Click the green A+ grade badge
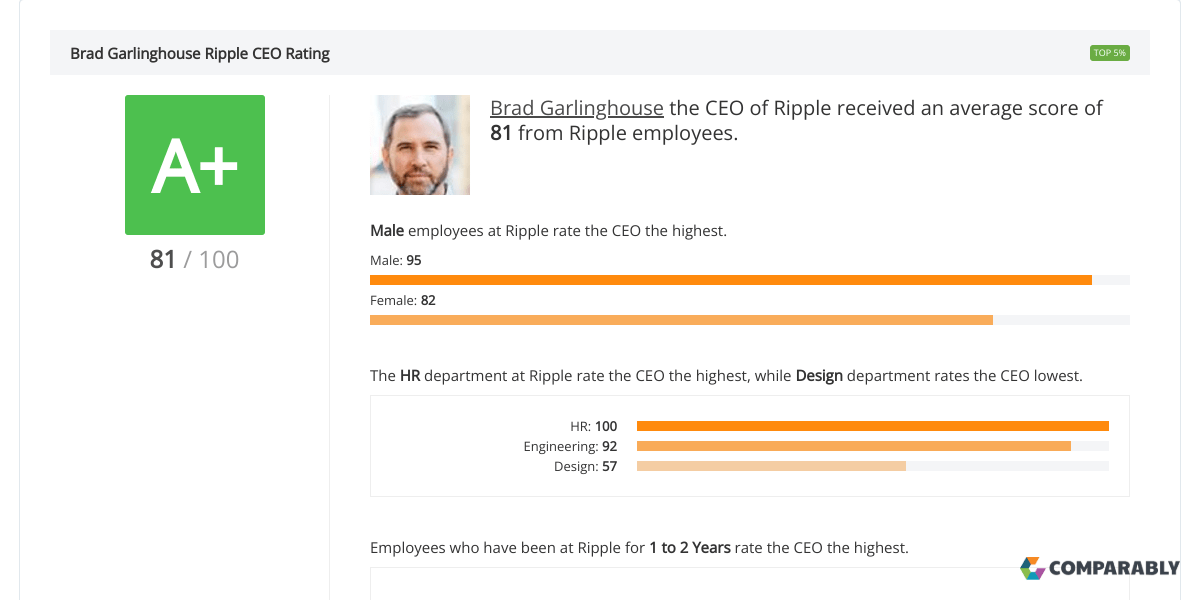Viewport: 1200px width, 600px height. (x=194, y=164)
